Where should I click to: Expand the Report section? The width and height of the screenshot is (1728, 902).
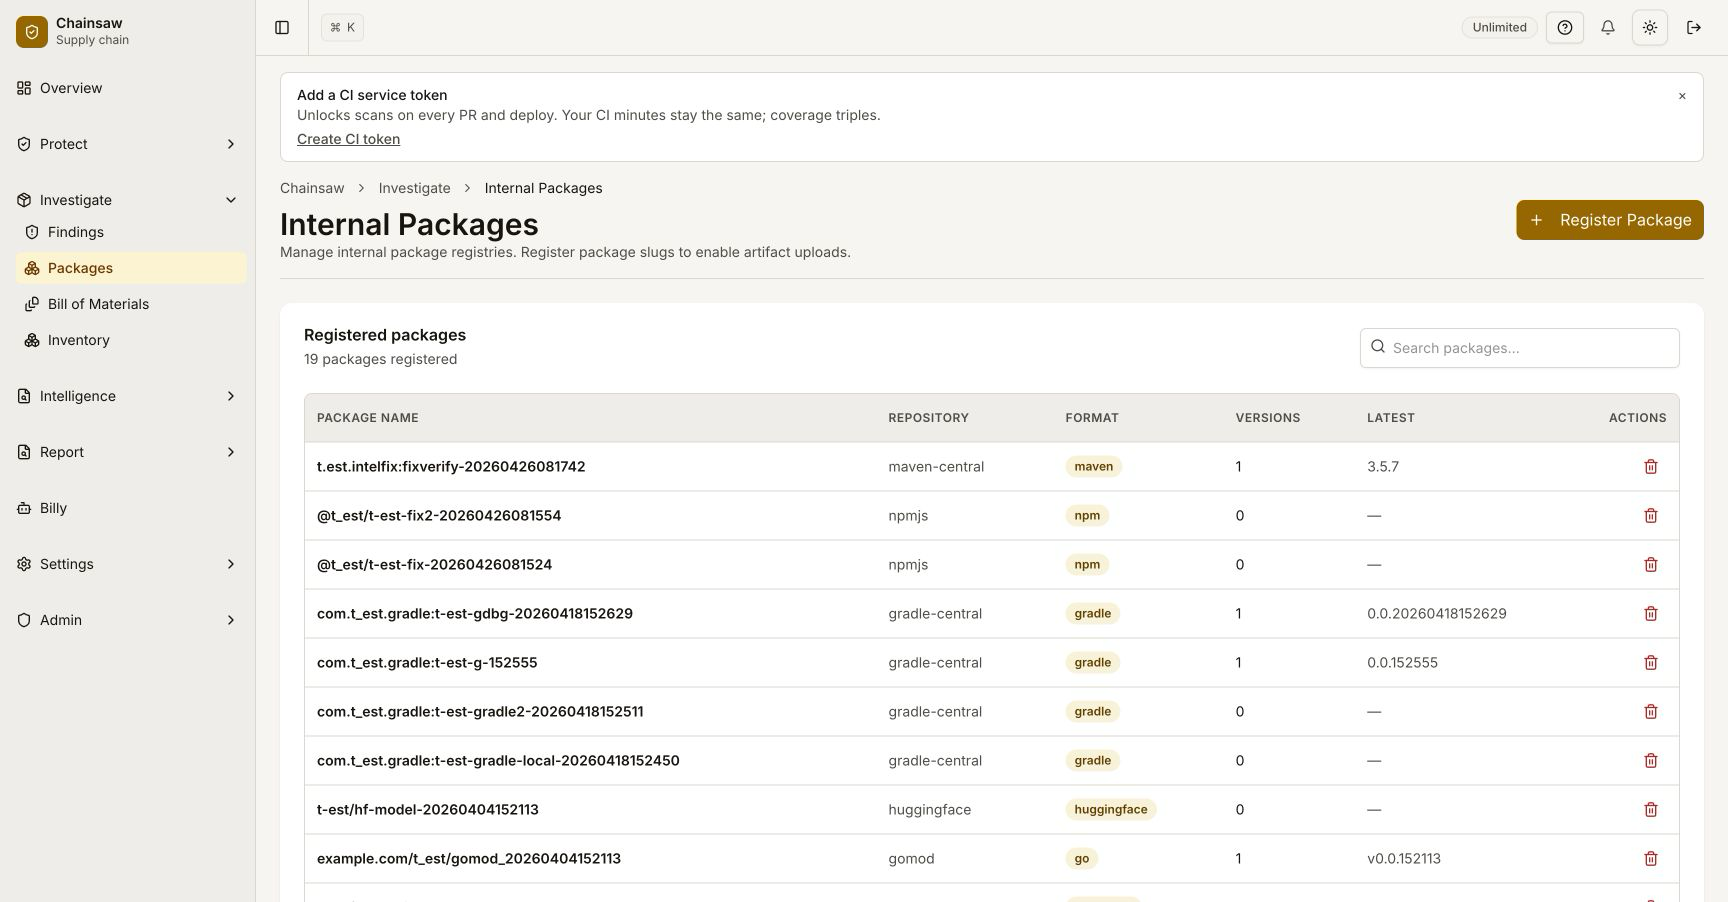pyautogui.click(x=127, y=452)
